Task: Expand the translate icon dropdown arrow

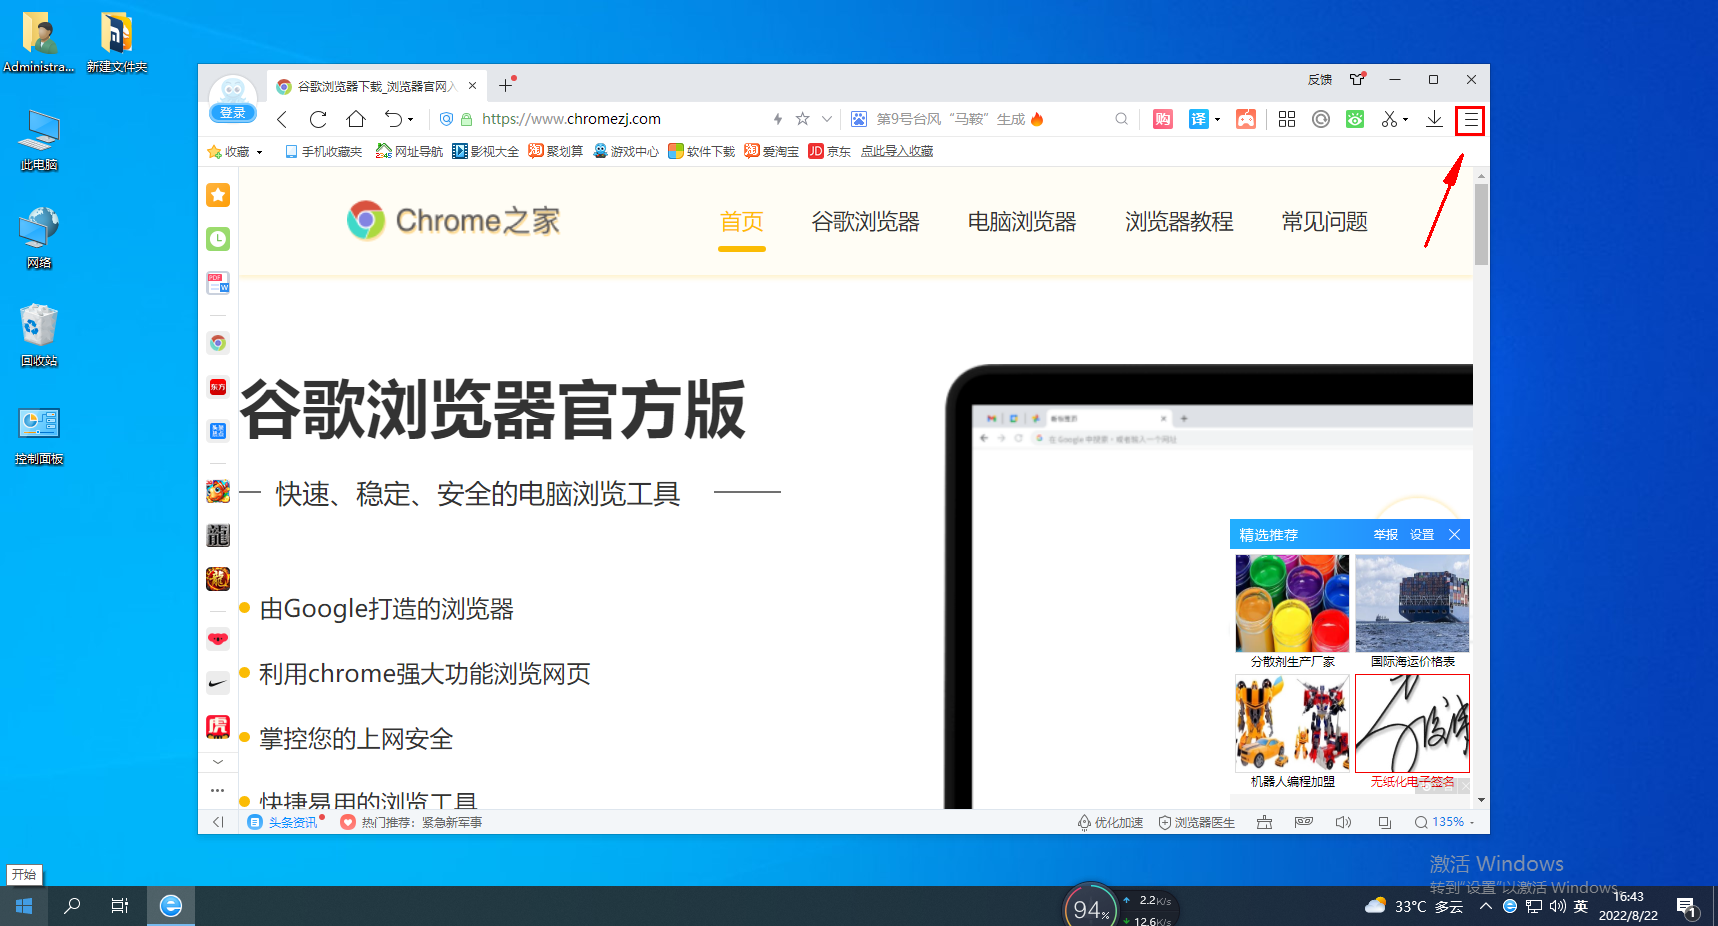Action: point(1217,120)
